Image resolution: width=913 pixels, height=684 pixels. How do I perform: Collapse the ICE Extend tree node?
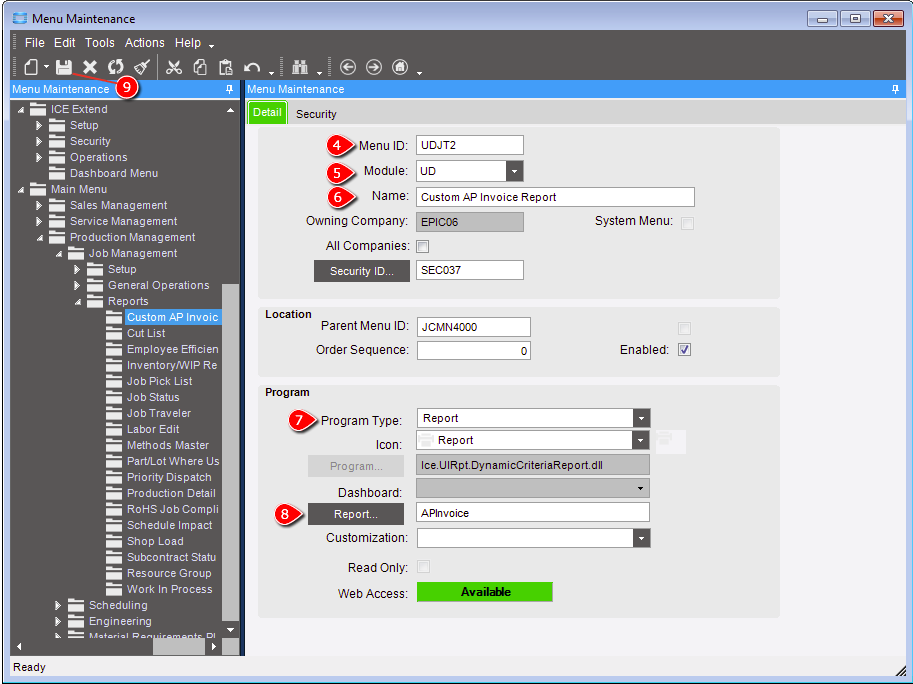[21, 109]
